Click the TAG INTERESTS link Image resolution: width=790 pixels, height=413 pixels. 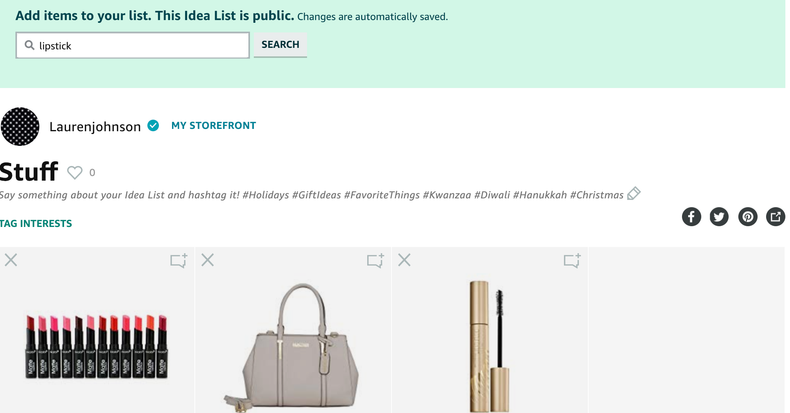[x=36, y=224]
